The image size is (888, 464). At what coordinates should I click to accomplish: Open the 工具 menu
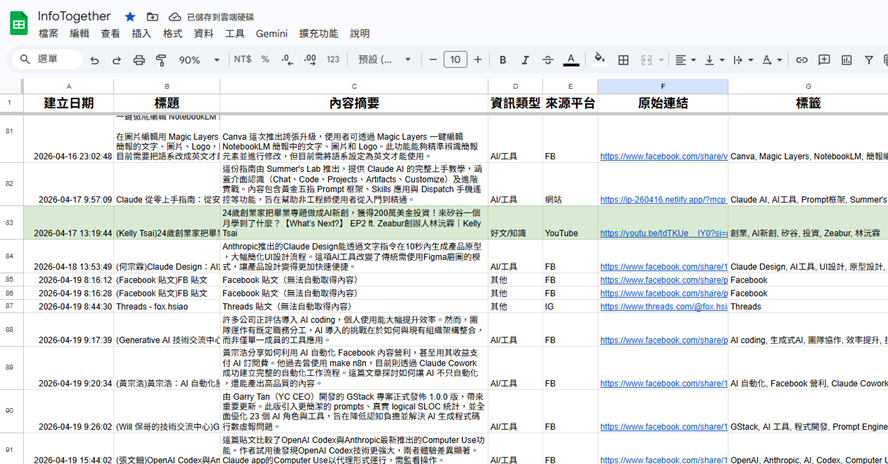tap(234, 33)
